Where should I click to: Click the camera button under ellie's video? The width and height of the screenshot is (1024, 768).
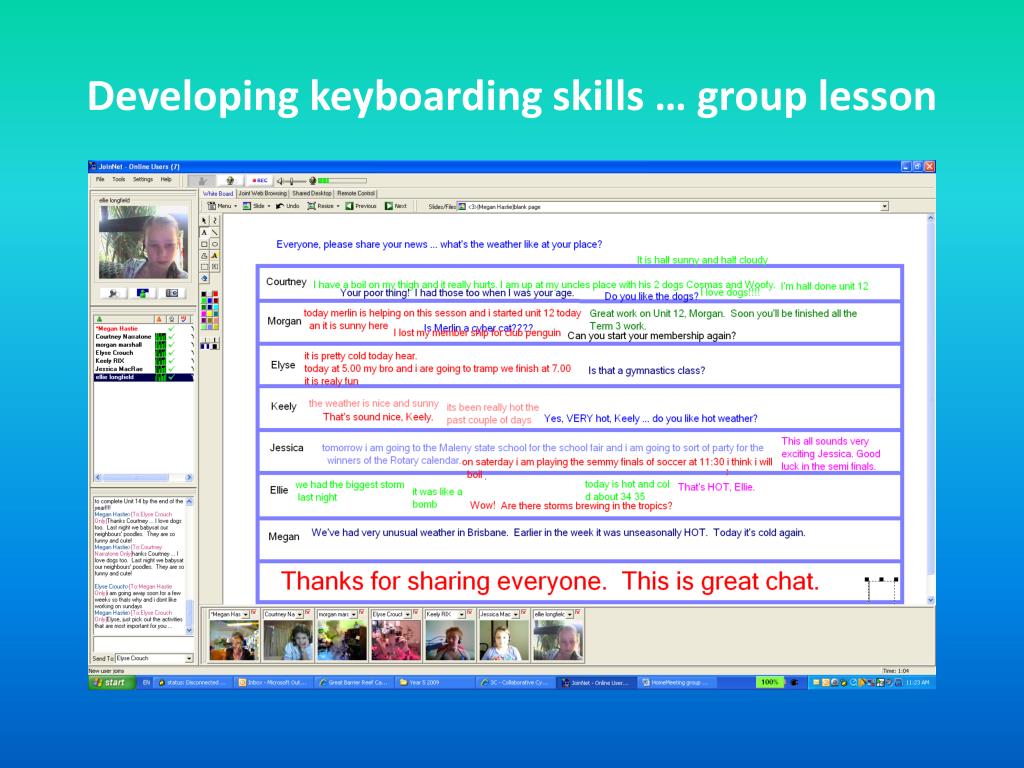click(x=172, y=293)
